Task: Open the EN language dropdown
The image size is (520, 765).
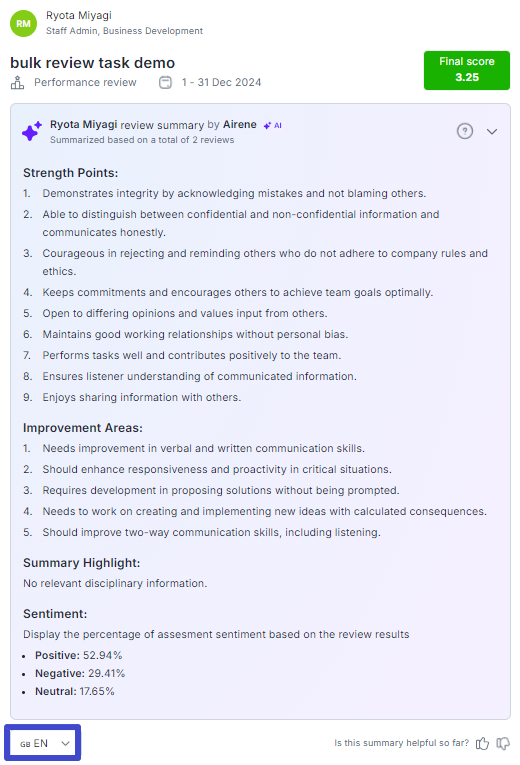Action: (43, 743)
